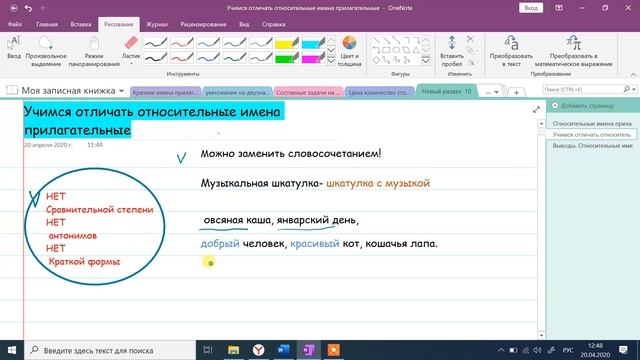Screen dimensions: 640x360
Task: Open the Составные задачи на section tab
Action: tap(308, 93)
